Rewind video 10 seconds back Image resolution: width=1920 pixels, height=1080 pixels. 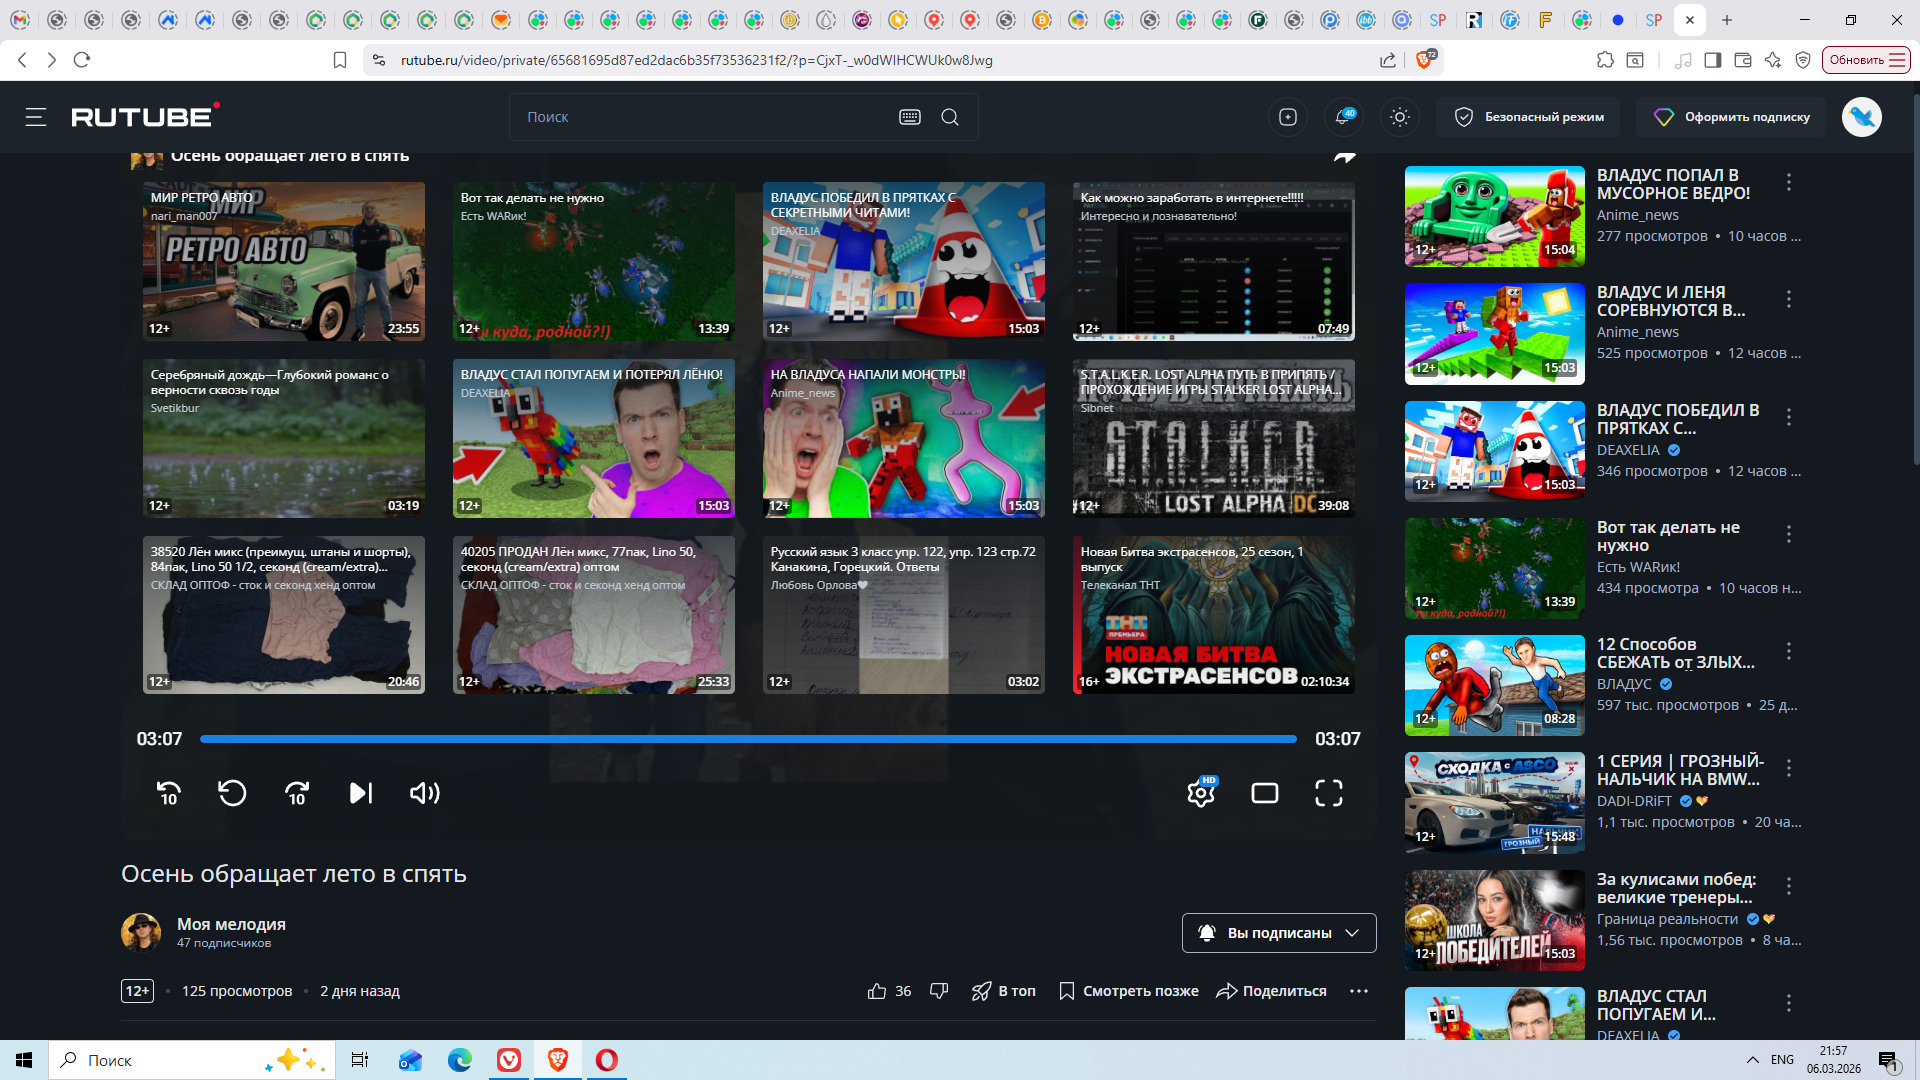[168, 793]
